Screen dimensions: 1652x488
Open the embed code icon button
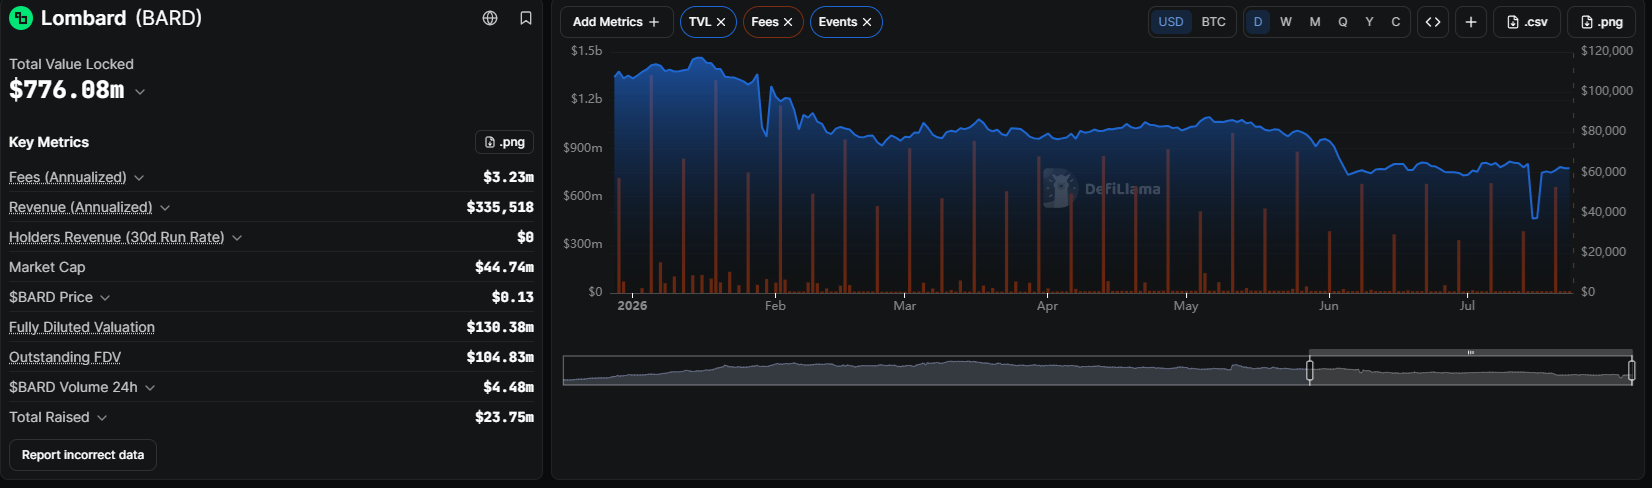[x=1433, y=22]
